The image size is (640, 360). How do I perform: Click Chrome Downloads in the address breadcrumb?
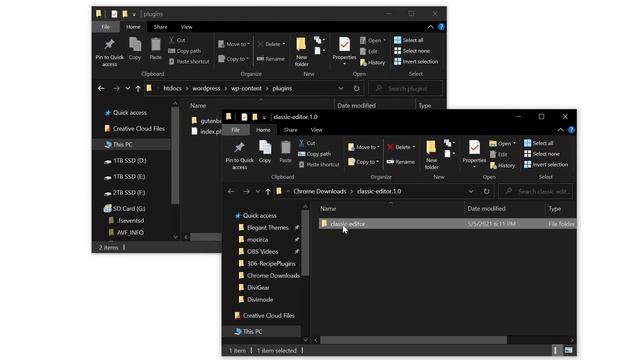pyautogui.click(x=320, y=191)
